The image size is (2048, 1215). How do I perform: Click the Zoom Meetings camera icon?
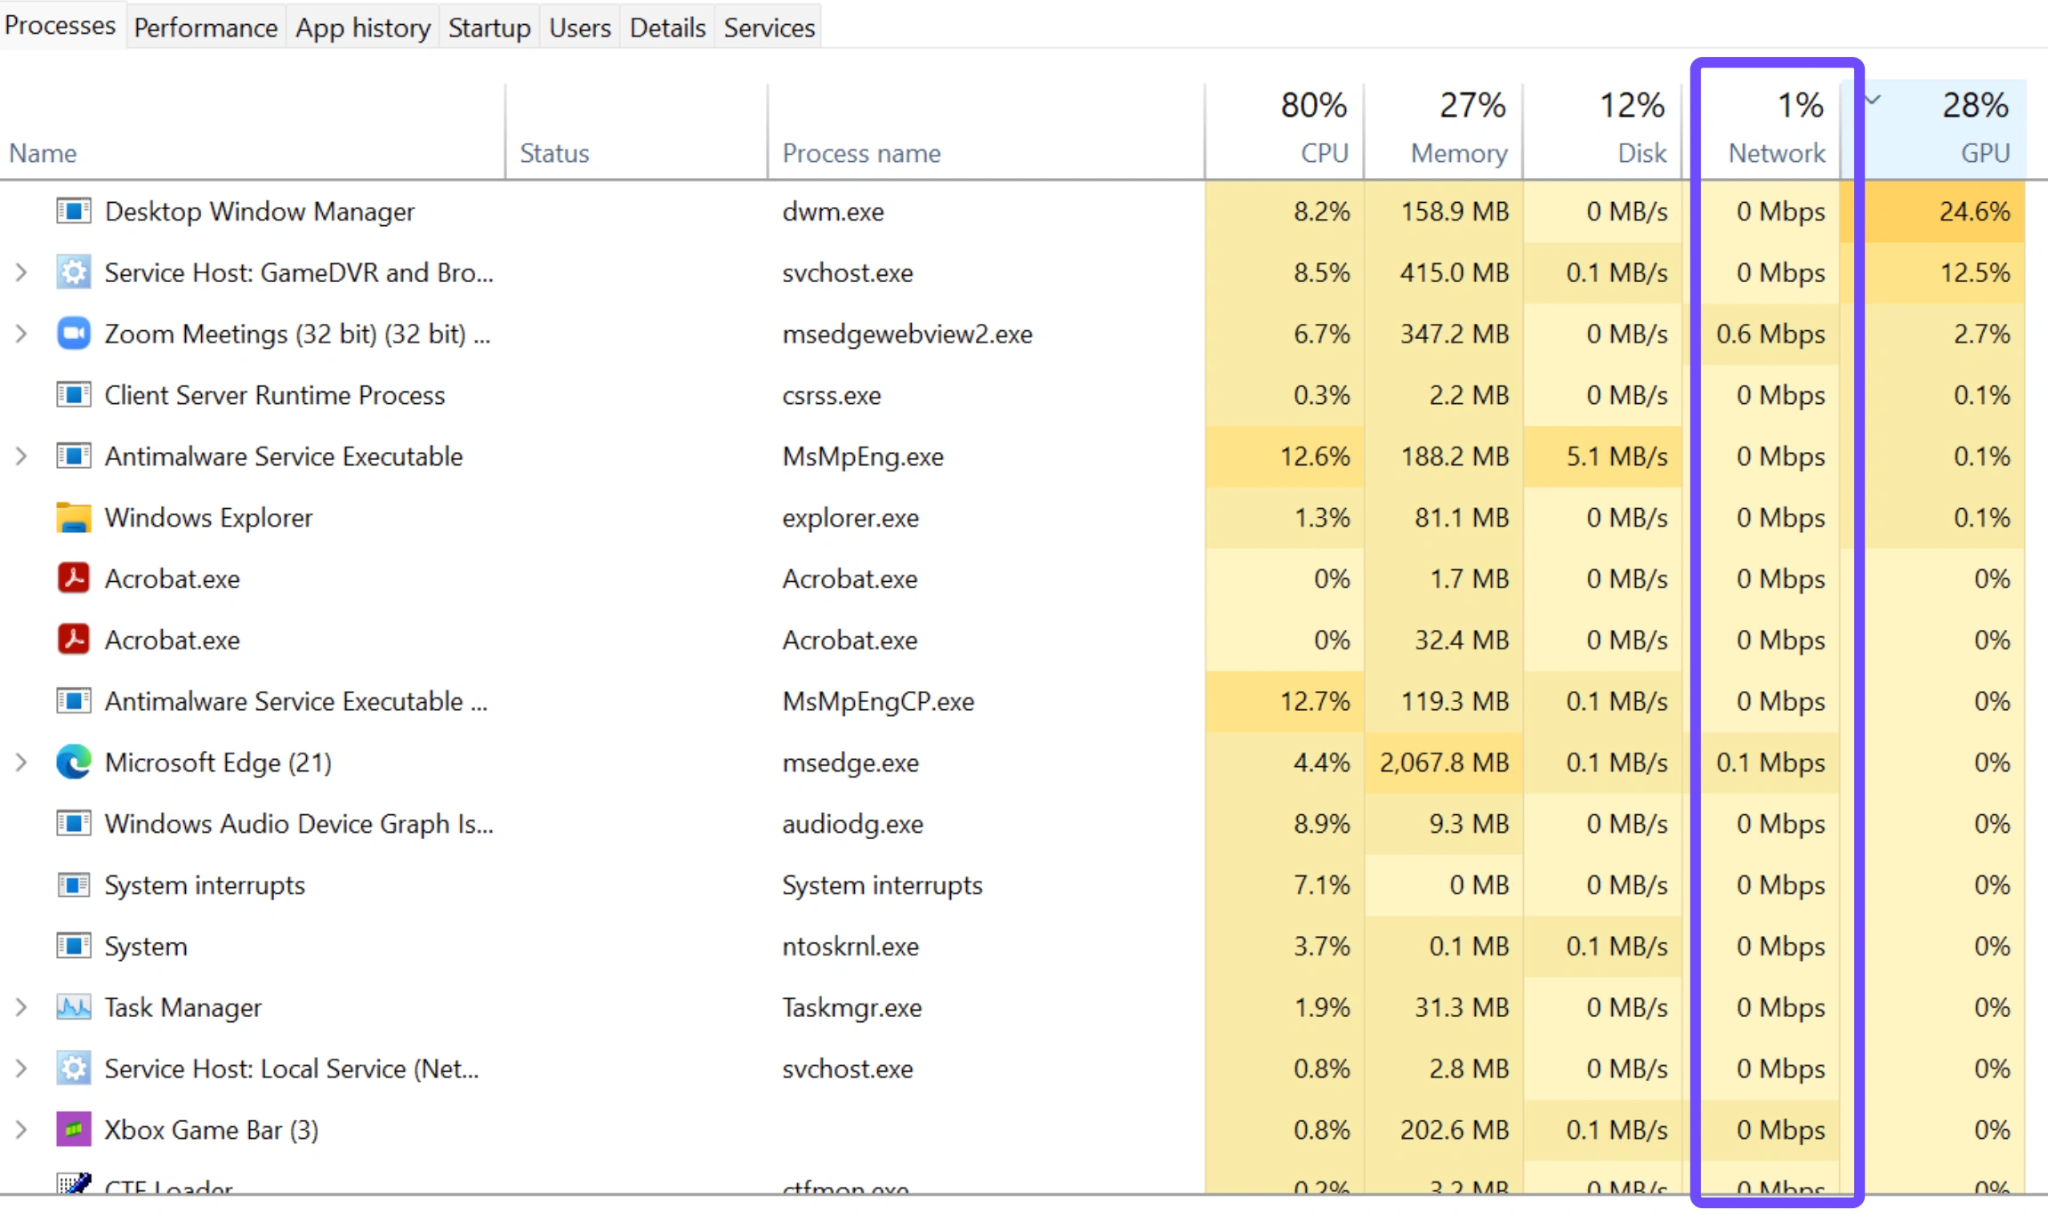click(73, 333)
